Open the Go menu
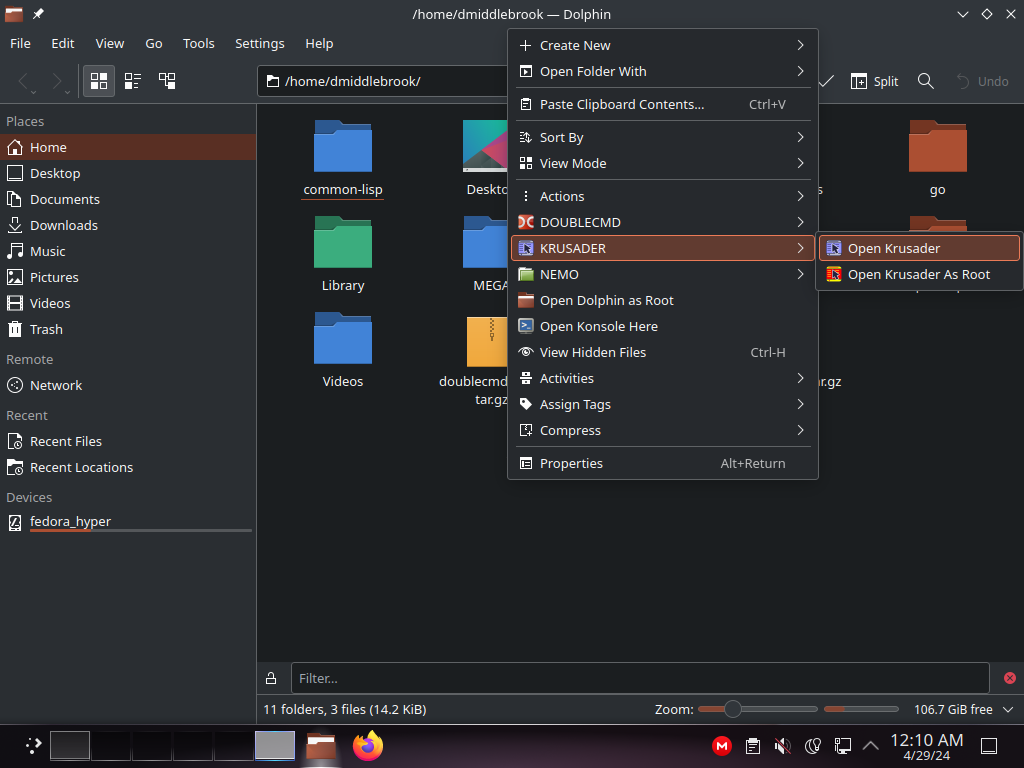This screenshot has width=1024, height=768. coord(153,43)
